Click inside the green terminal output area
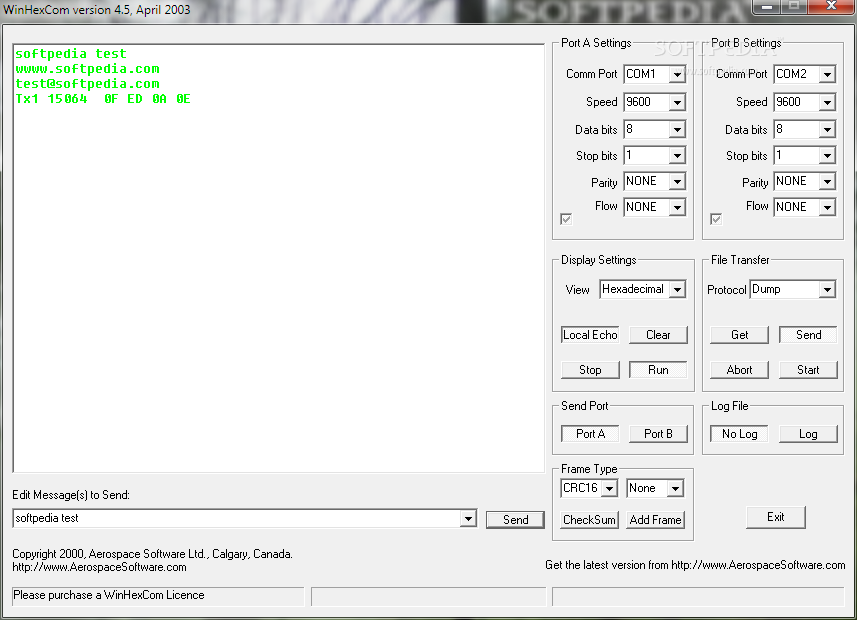The image size is (857, 620). click(x=278, y=258)
